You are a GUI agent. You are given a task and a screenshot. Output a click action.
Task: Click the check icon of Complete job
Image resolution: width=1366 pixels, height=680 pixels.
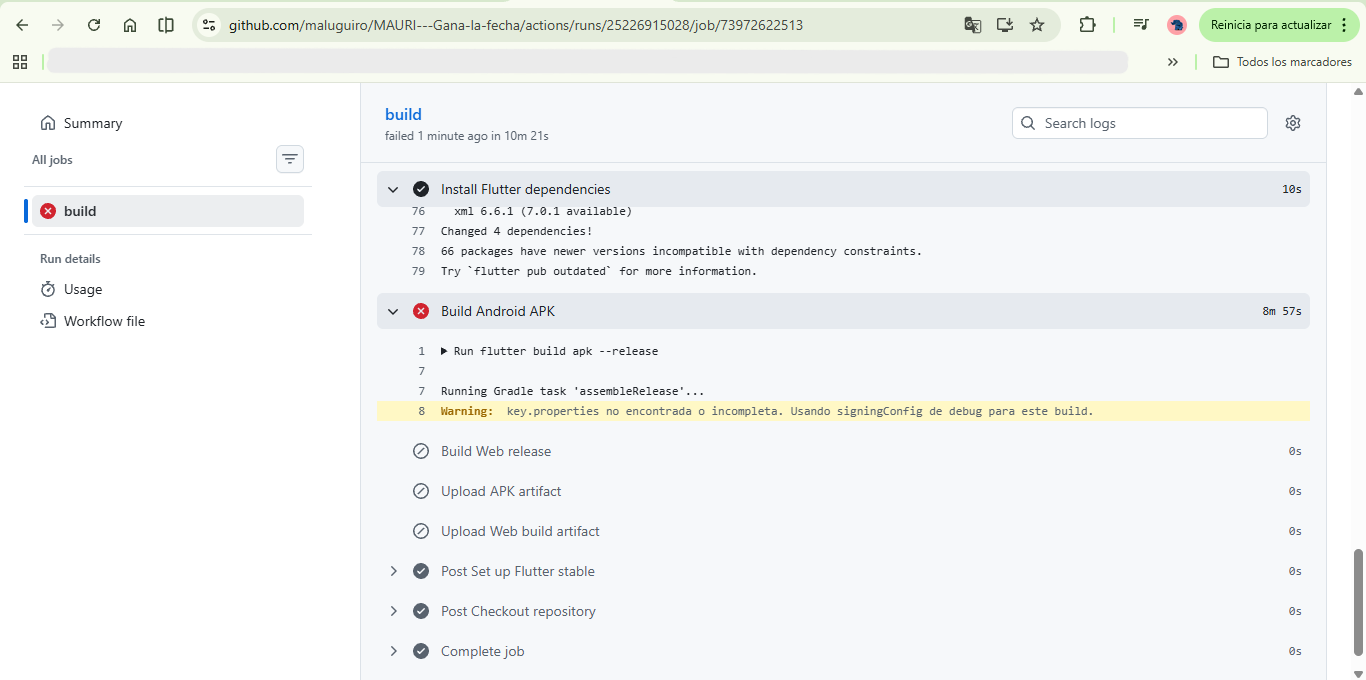coord(421,651)
